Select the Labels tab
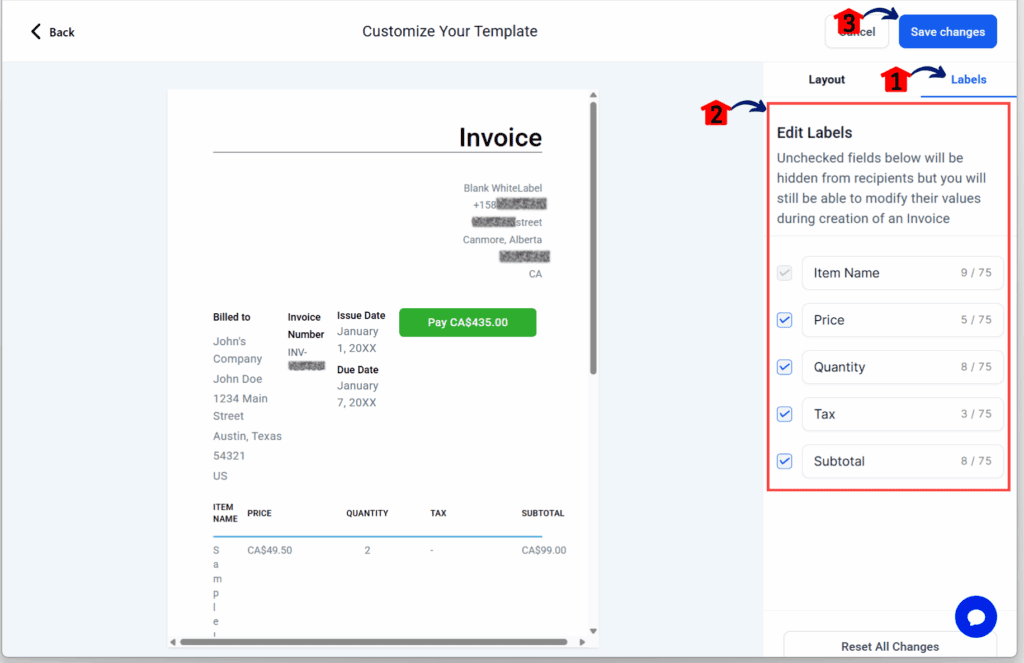The height and width of the screenshot is (663, 1024). pyautogui.click(x=968, y=79)
